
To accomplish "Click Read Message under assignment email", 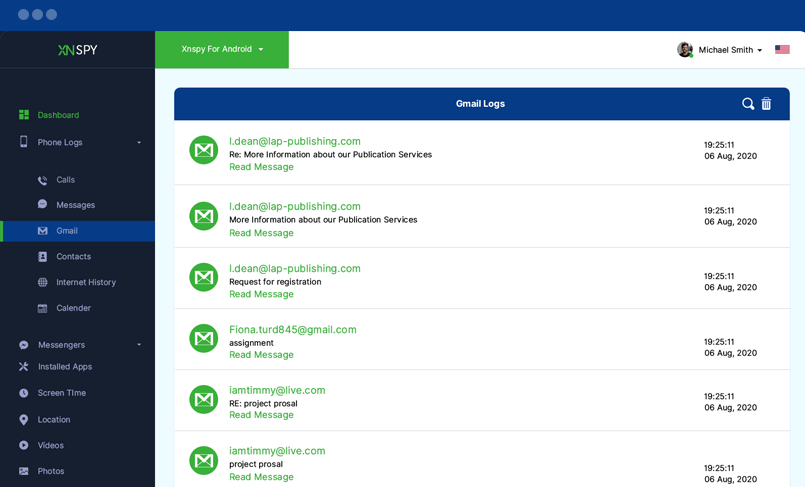I will coord(261,355).
